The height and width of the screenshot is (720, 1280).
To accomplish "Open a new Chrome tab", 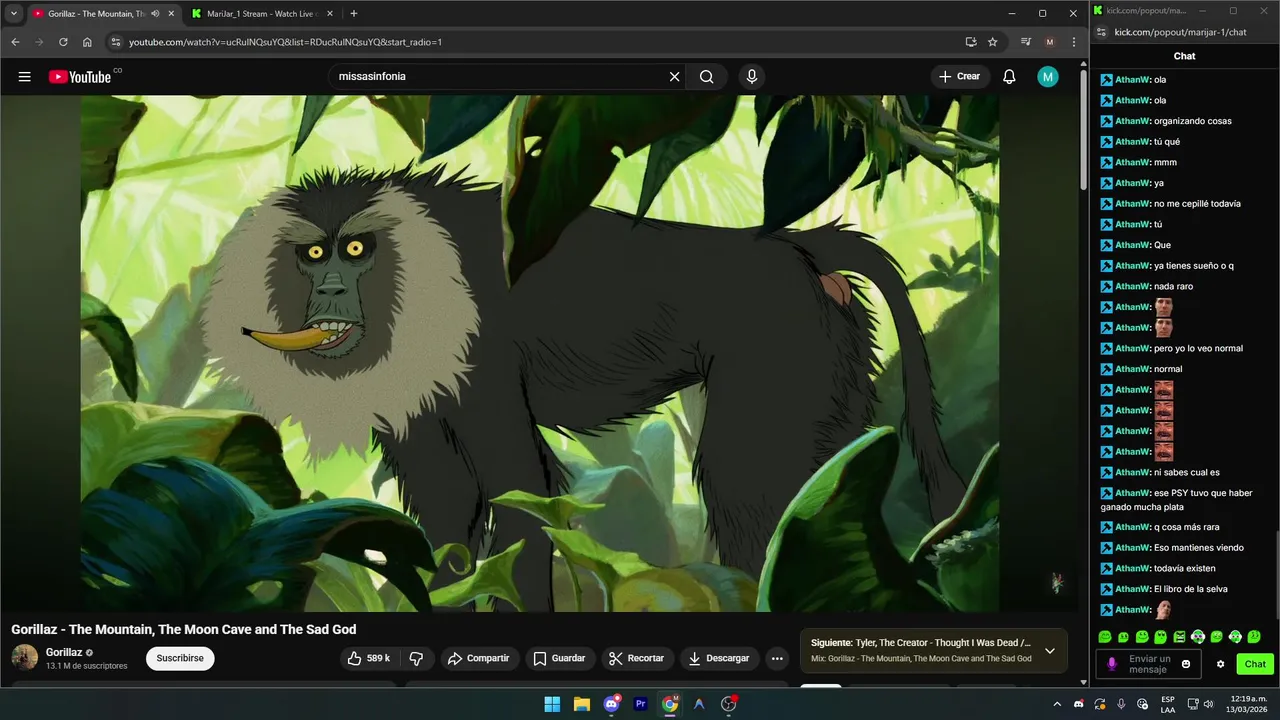I will point(353,14).
